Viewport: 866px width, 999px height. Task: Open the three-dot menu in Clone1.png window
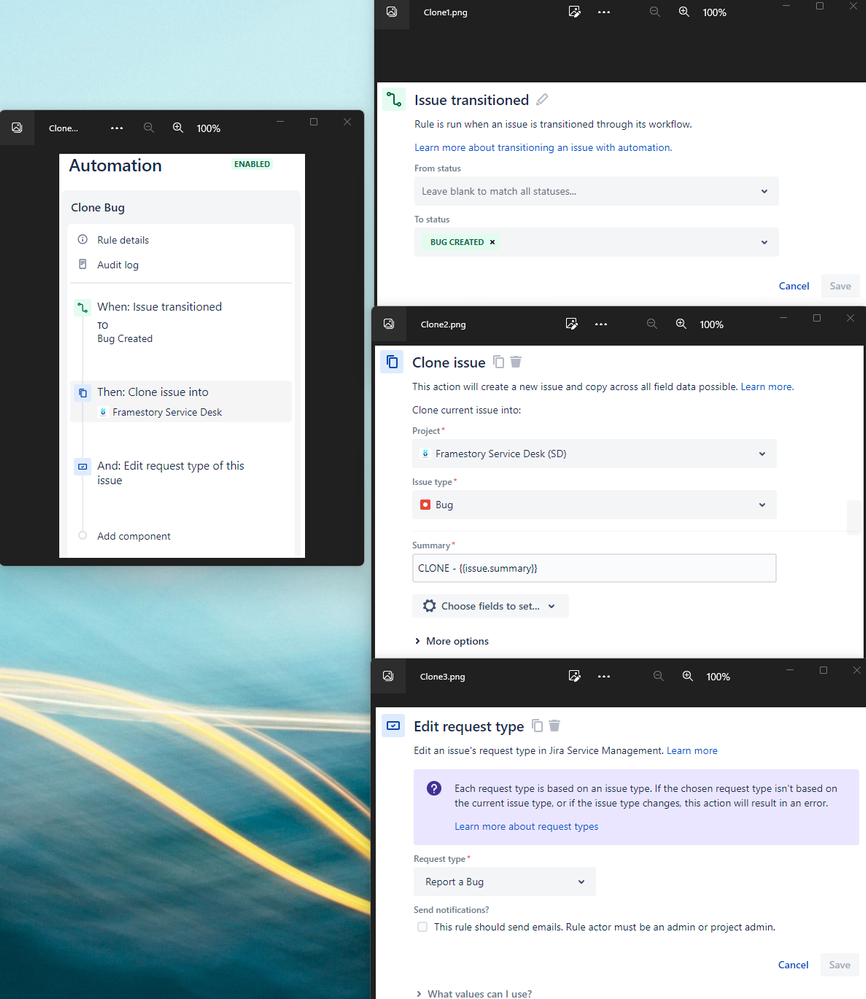coord(603,12)
